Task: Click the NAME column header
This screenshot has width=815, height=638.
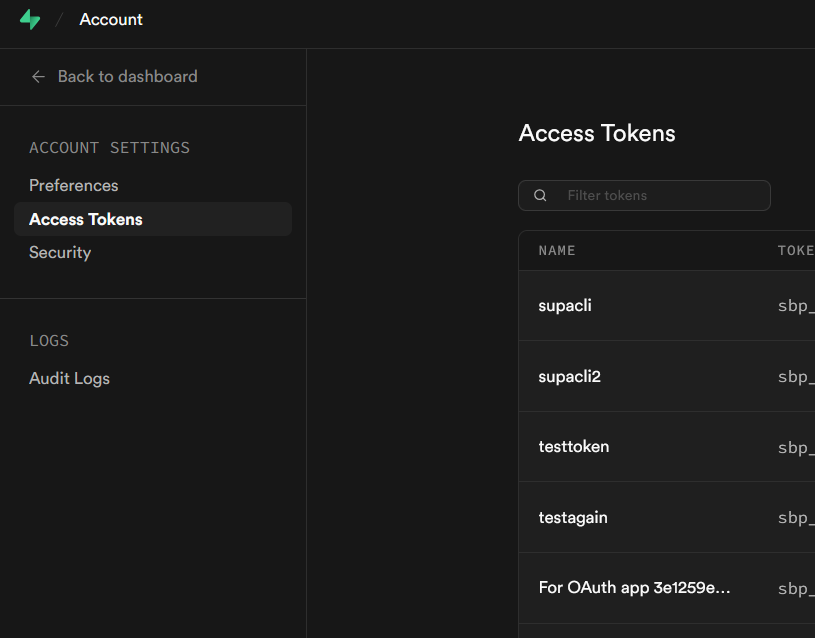Action: tap(557, 250)
